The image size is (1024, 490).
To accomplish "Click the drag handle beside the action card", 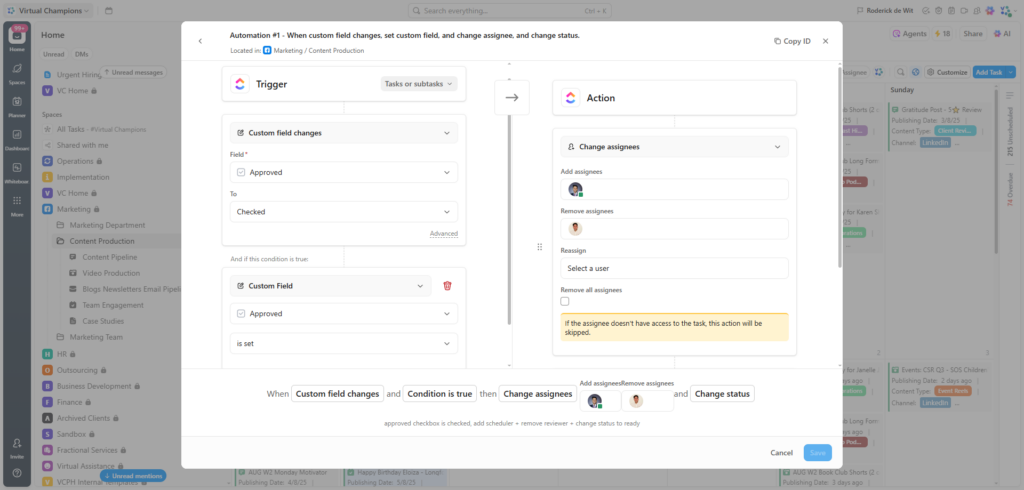I will pos(540,247).
